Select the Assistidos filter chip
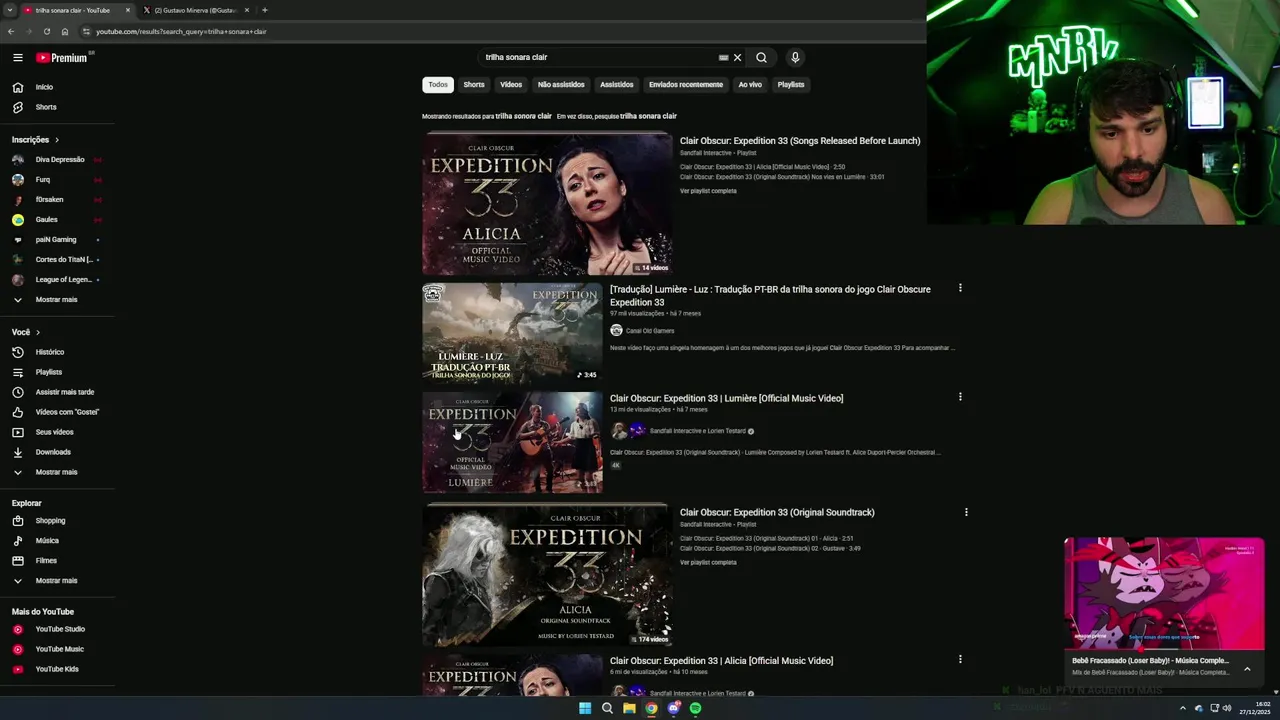1280x720 pixels. tap(617, 85)
